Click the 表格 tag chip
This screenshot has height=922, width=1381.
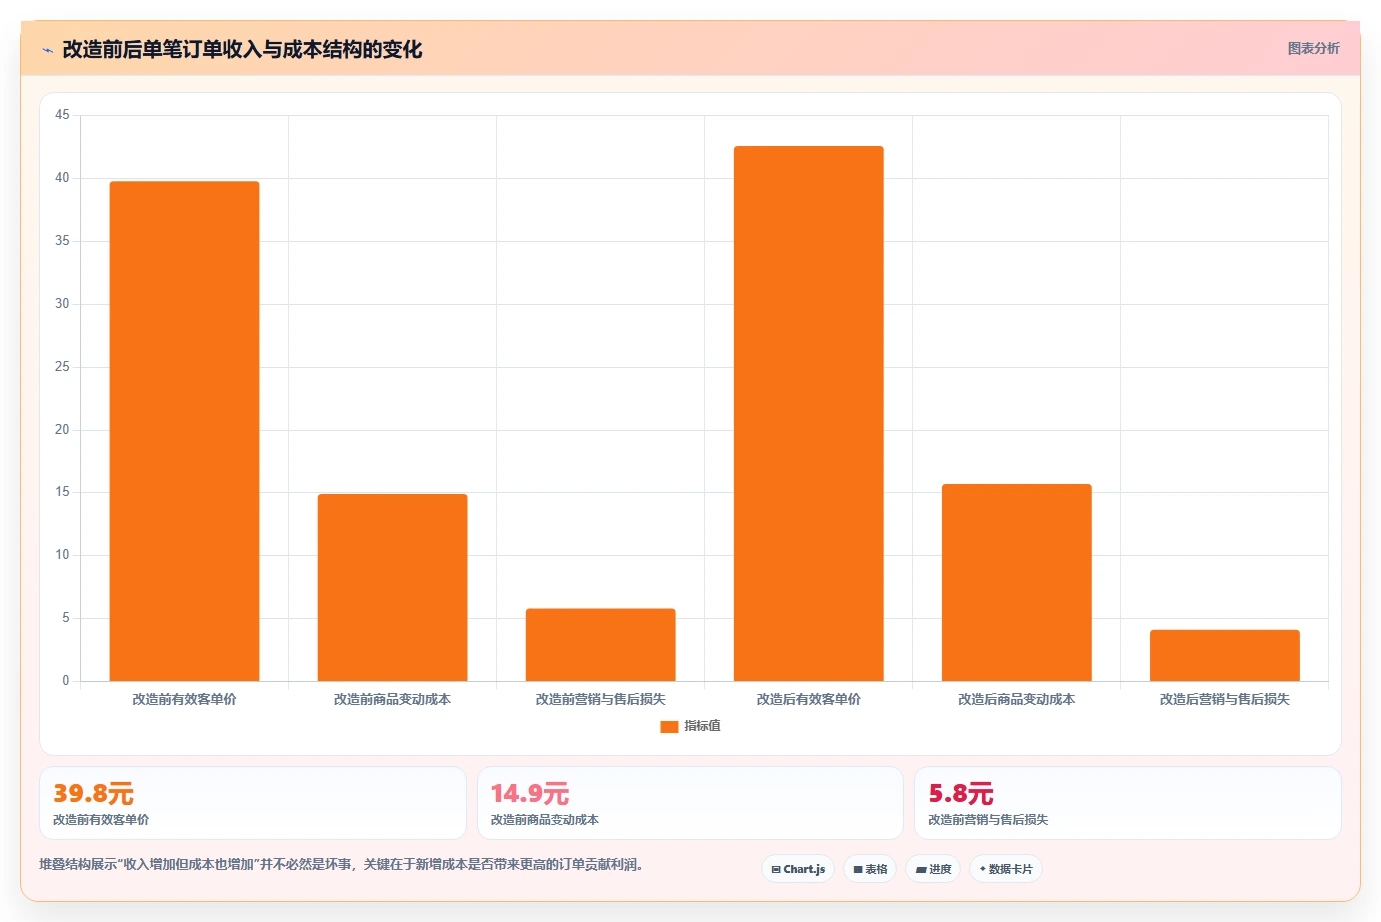click(x=870, y=869)
